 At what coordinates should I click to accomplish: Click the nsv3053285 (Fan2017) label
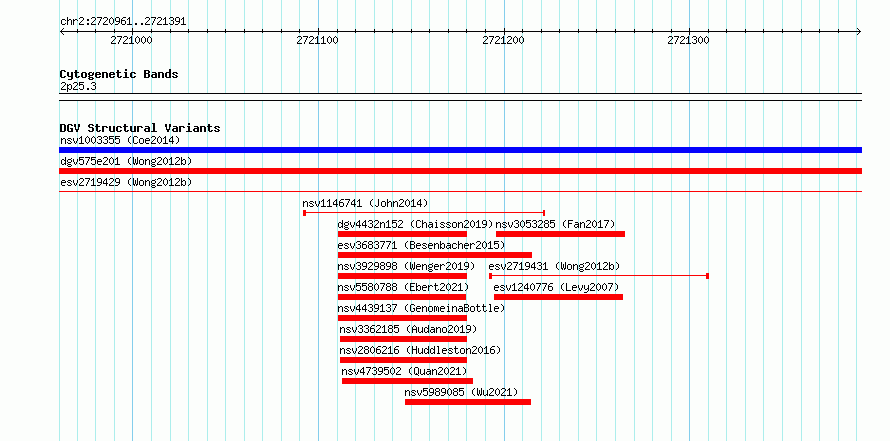pos(555,224)
